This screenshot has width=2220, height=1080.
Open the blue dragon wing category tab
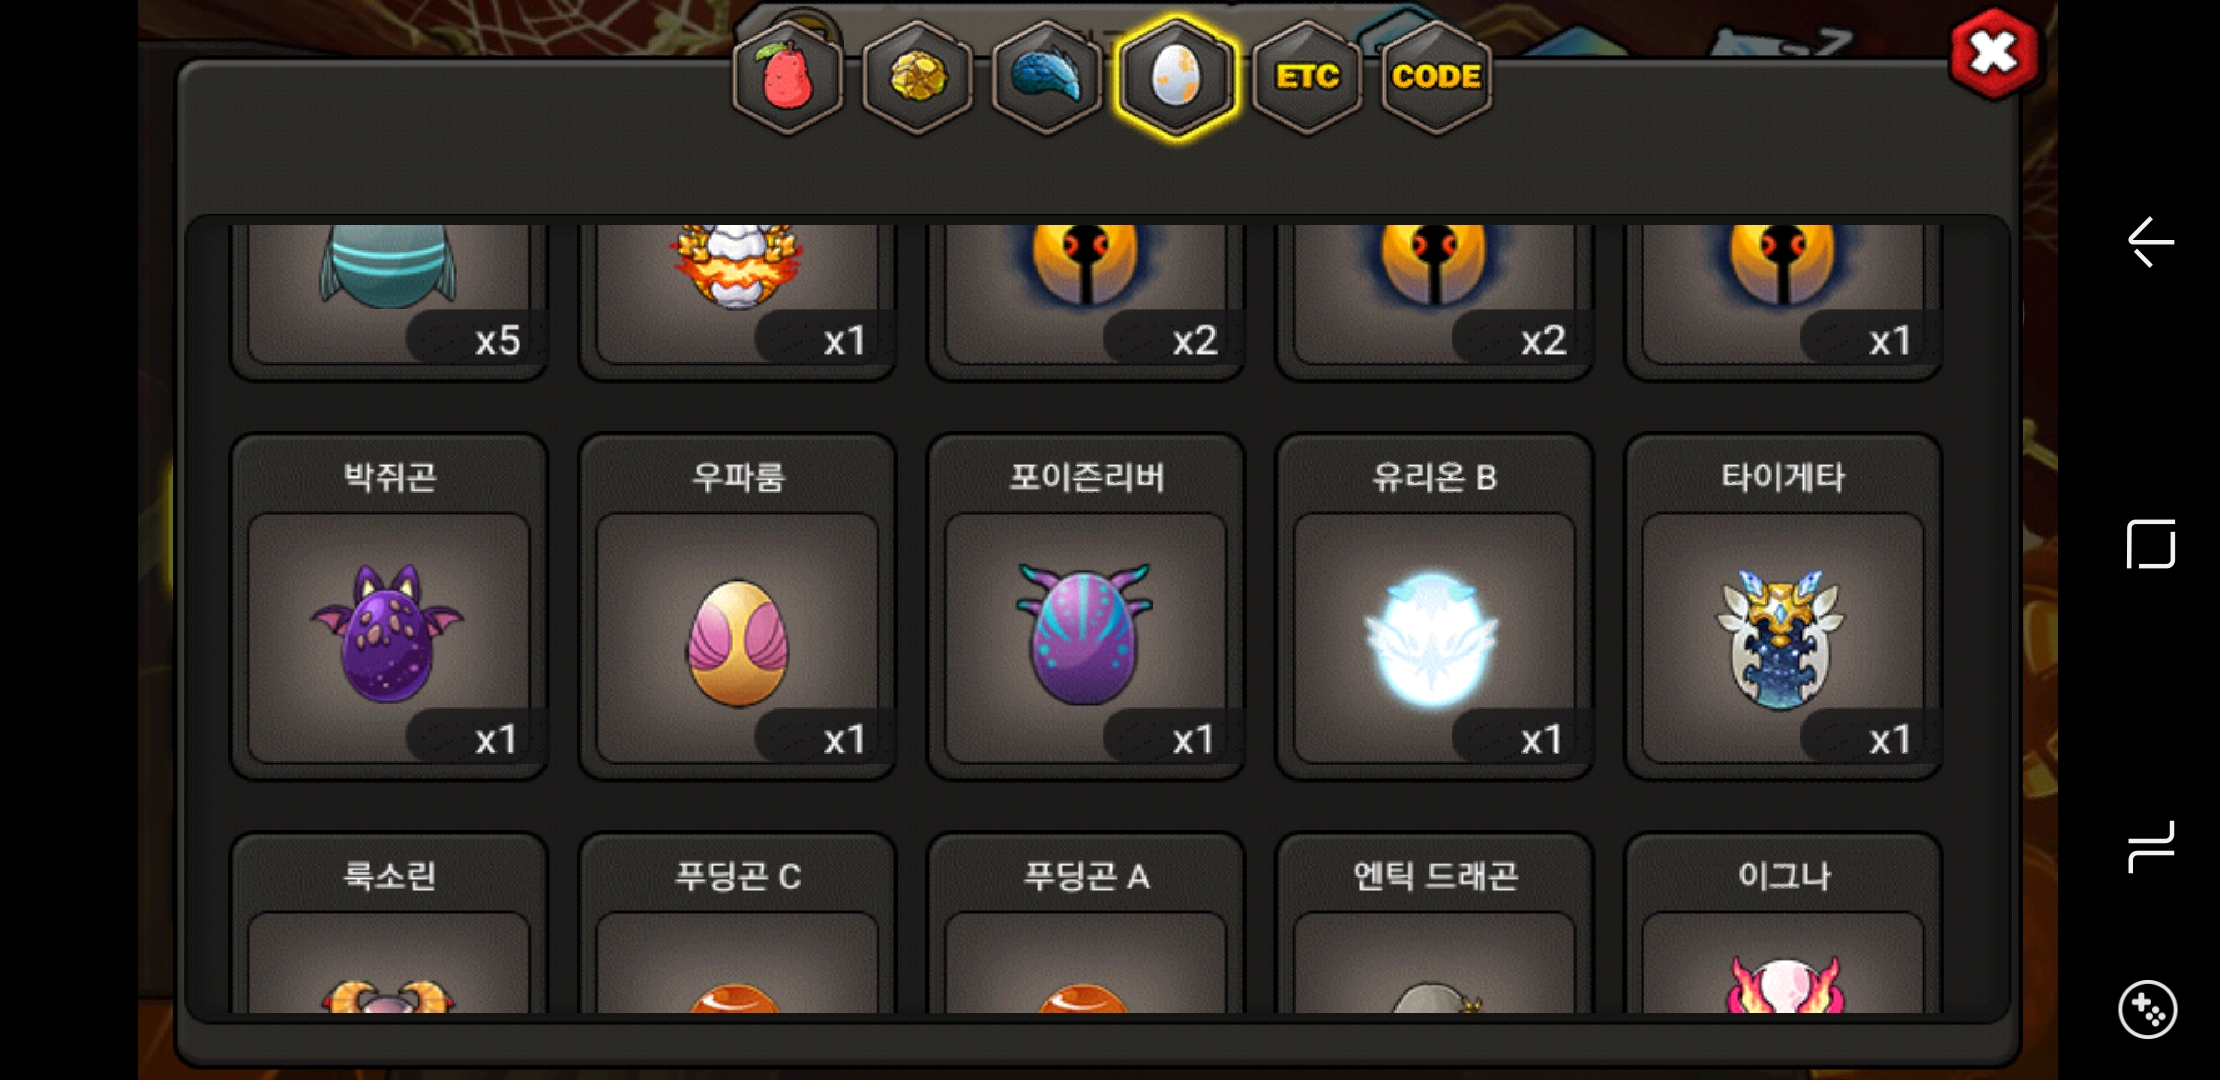click(x=1047, y=77)
